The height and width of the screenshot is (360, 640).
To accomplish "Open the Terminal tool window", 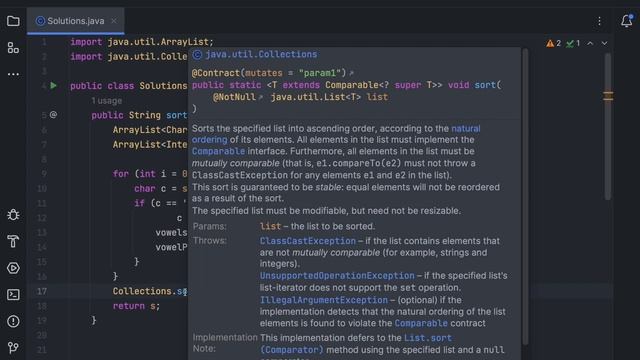I will [13, 295].
